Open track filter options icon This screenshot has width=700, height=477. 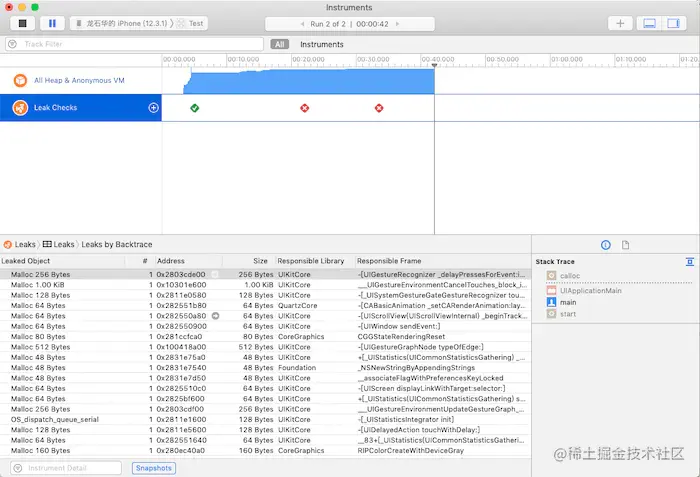pyautogui.click(x=12, y=44)
